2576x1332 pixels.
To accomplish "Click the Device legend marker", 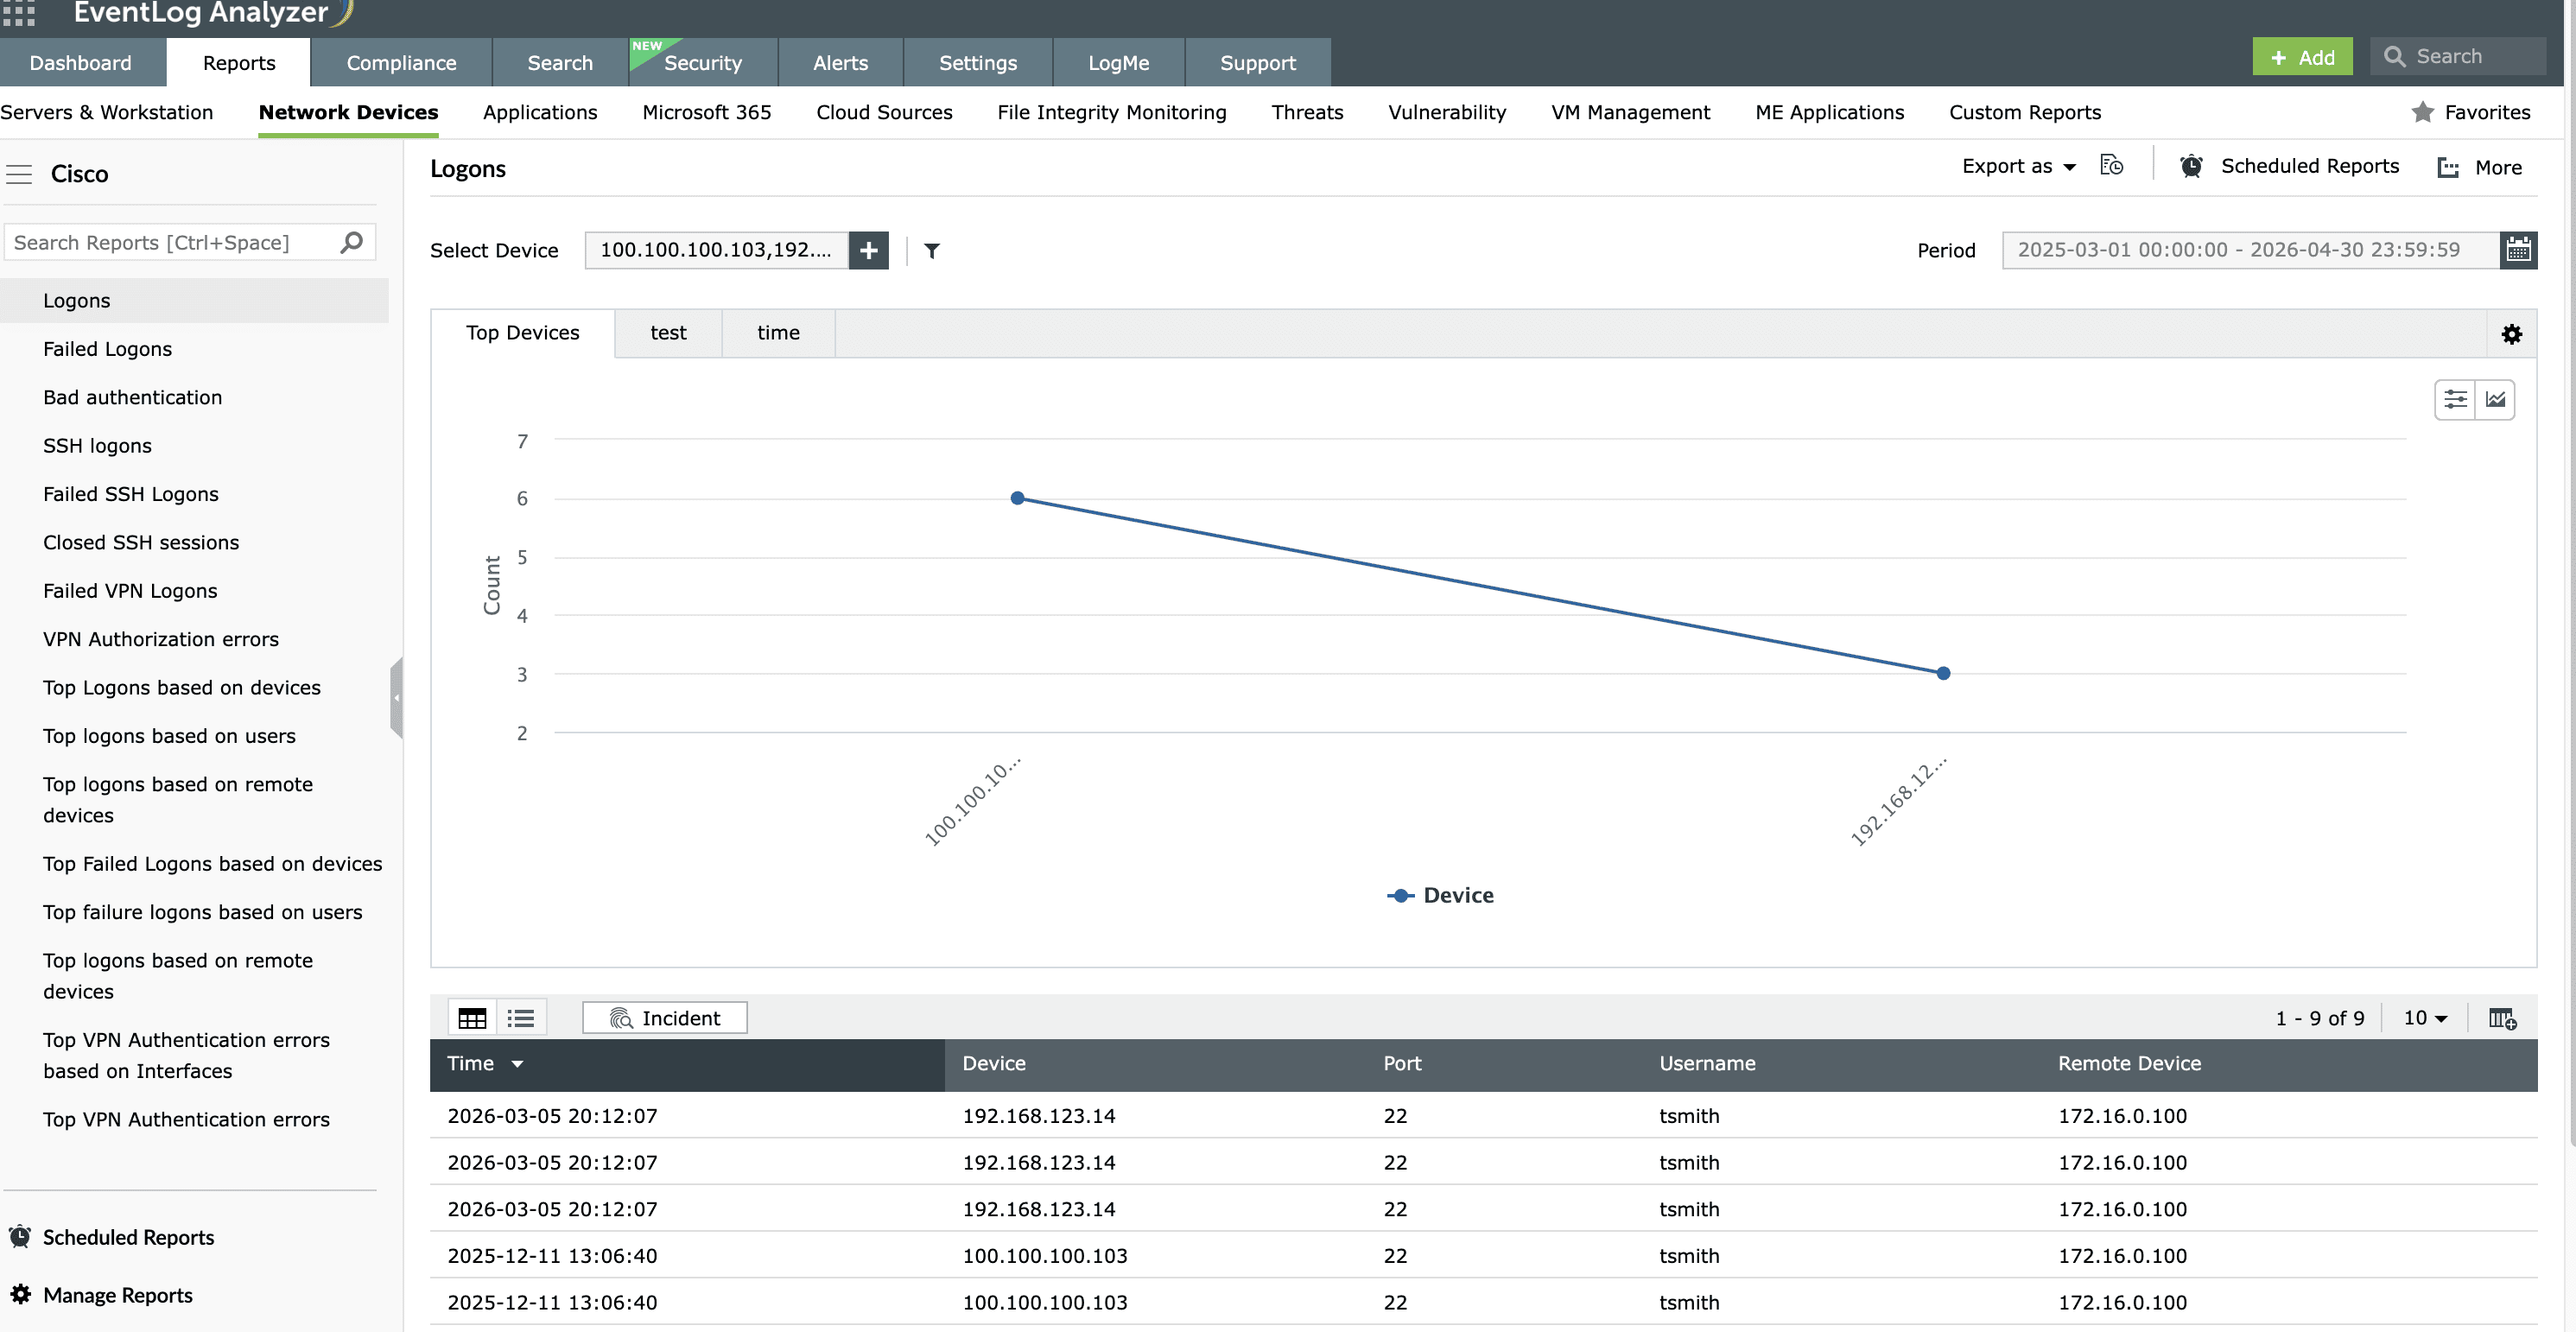I will [x=1400, y=895].
